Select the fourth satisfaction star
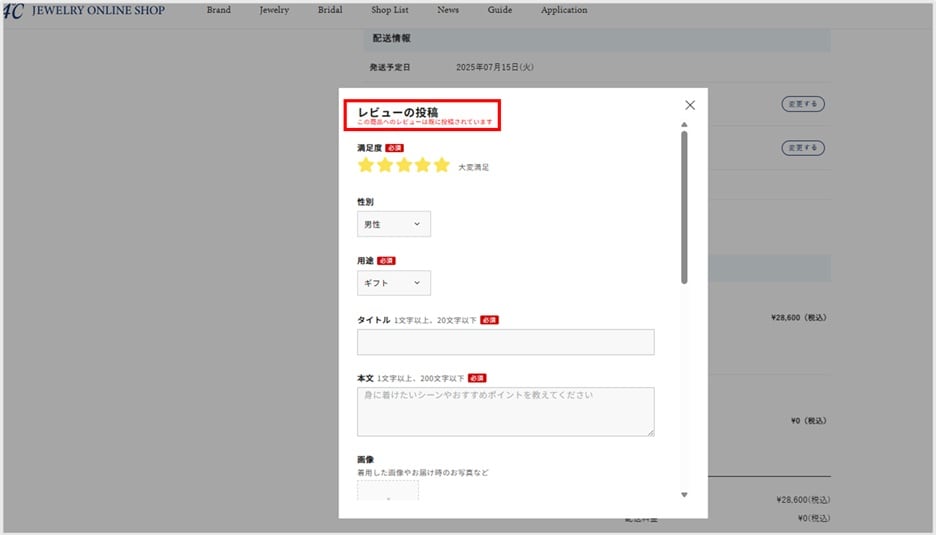 coord(423,165)
